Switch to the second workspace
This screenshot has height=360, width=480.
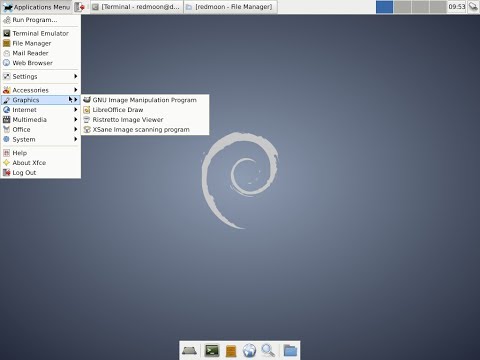[402, 7]
